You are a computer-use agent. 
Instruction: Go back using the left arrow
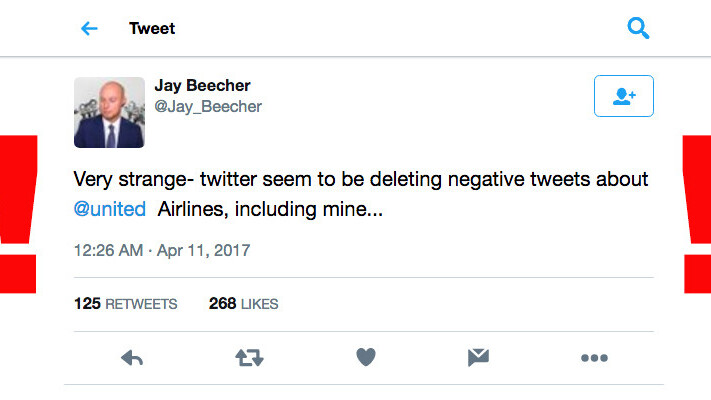click(89, 28)
